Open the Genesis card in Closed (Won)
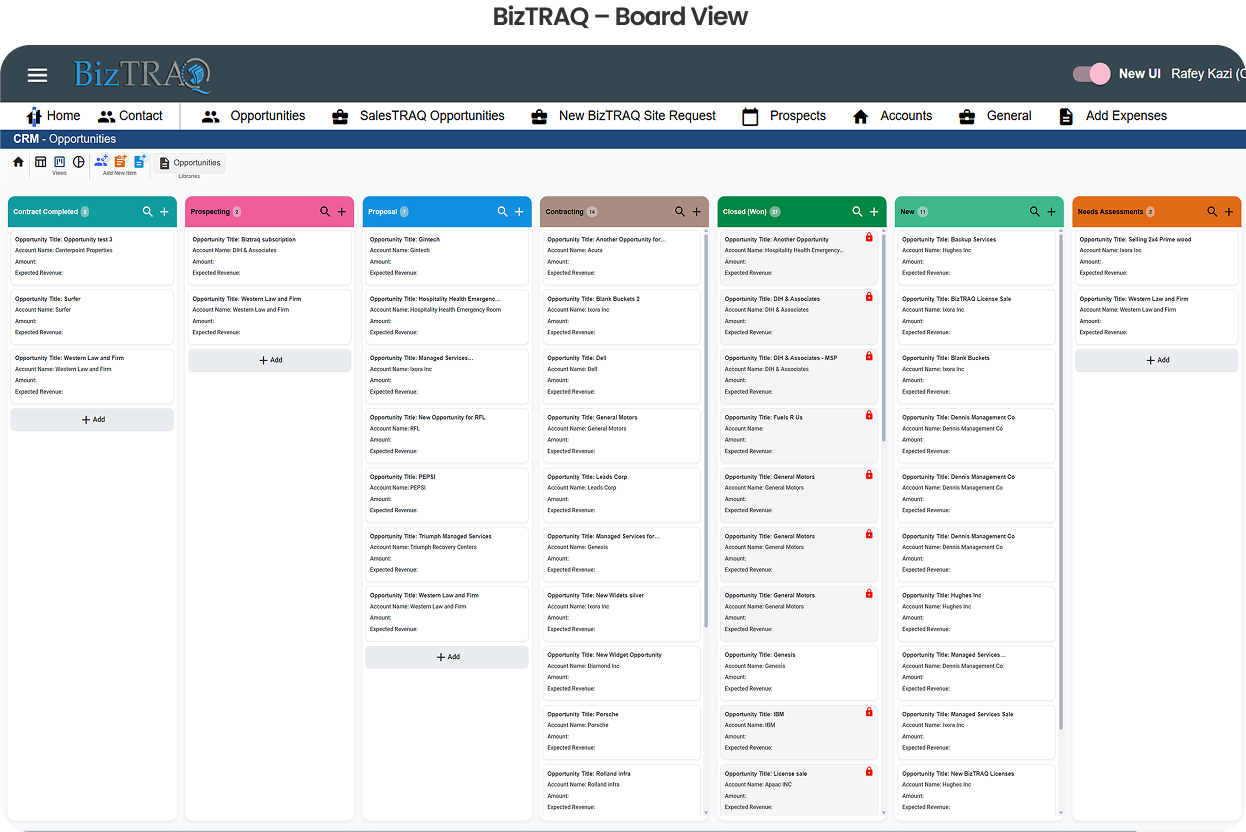 (x=799, y=672)
